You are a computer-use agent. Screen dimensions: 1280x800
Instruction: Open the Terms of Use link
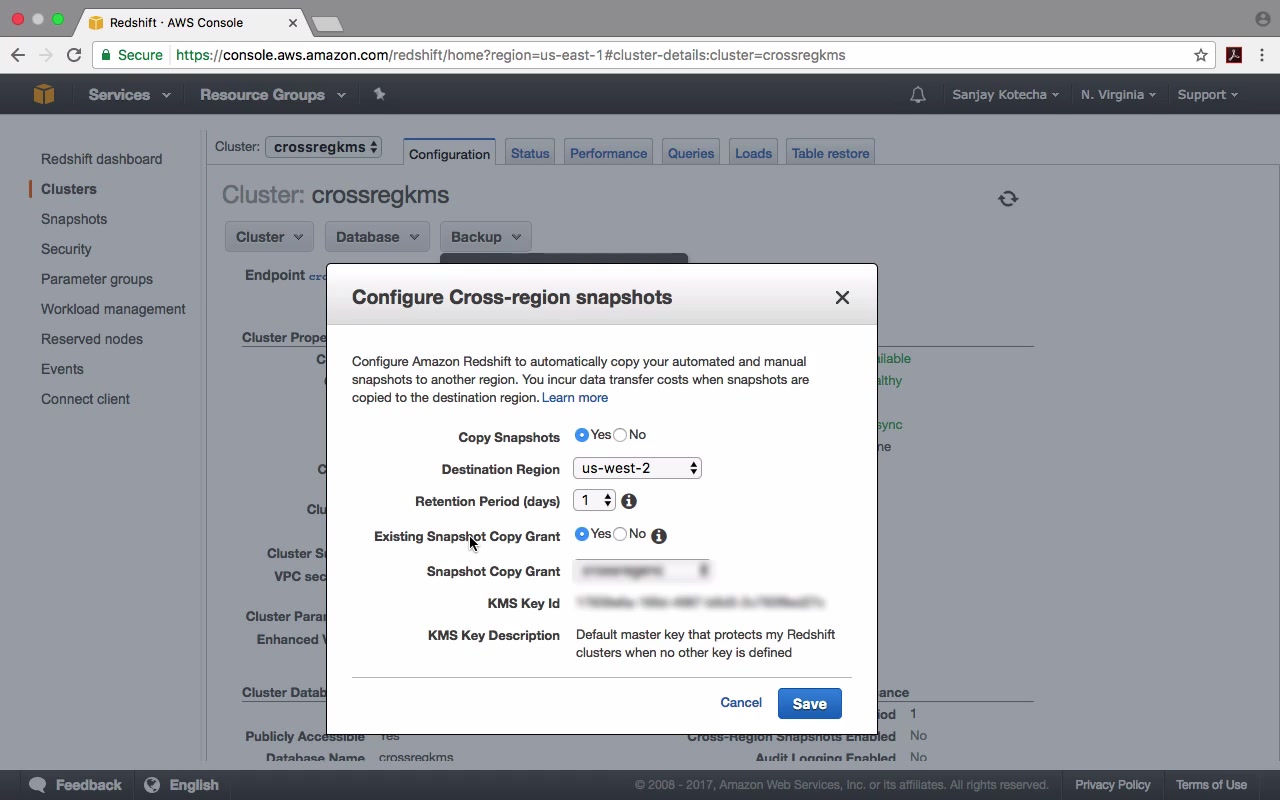tap(1211, 785)
